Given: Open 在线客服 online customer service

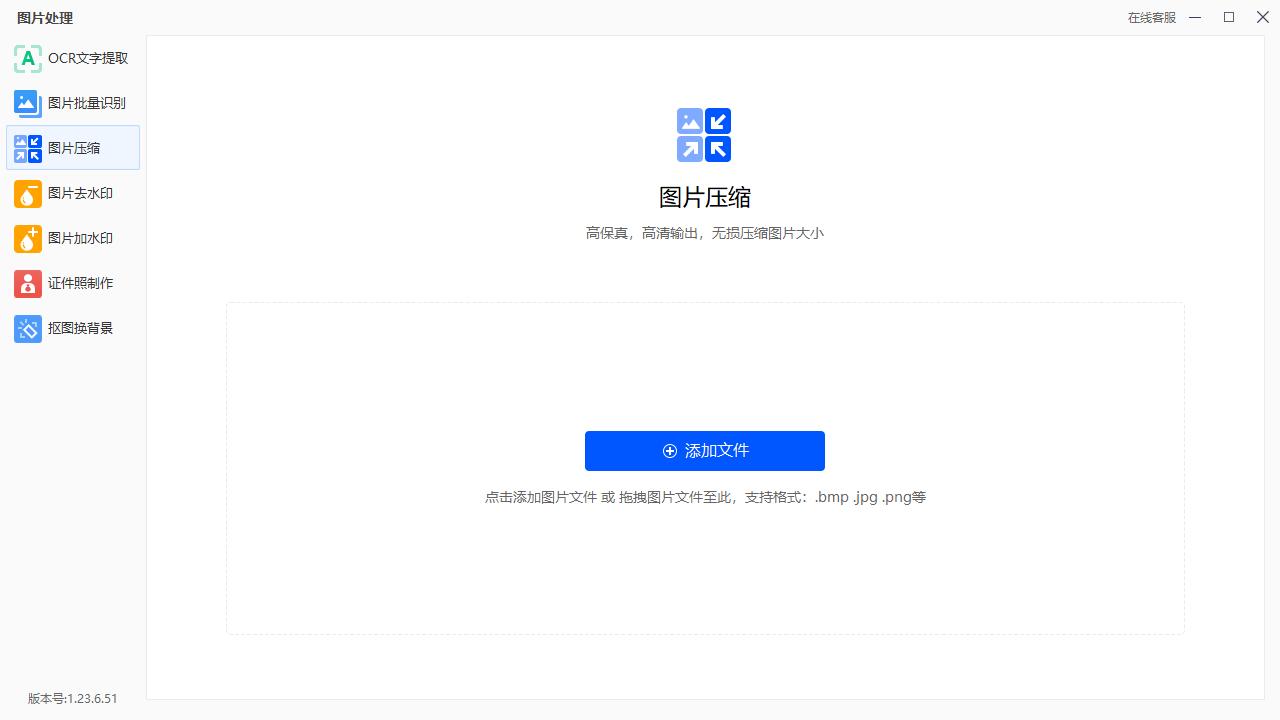Looking at the screenshot, I should pyautogui.click(x=1151, y=17).
